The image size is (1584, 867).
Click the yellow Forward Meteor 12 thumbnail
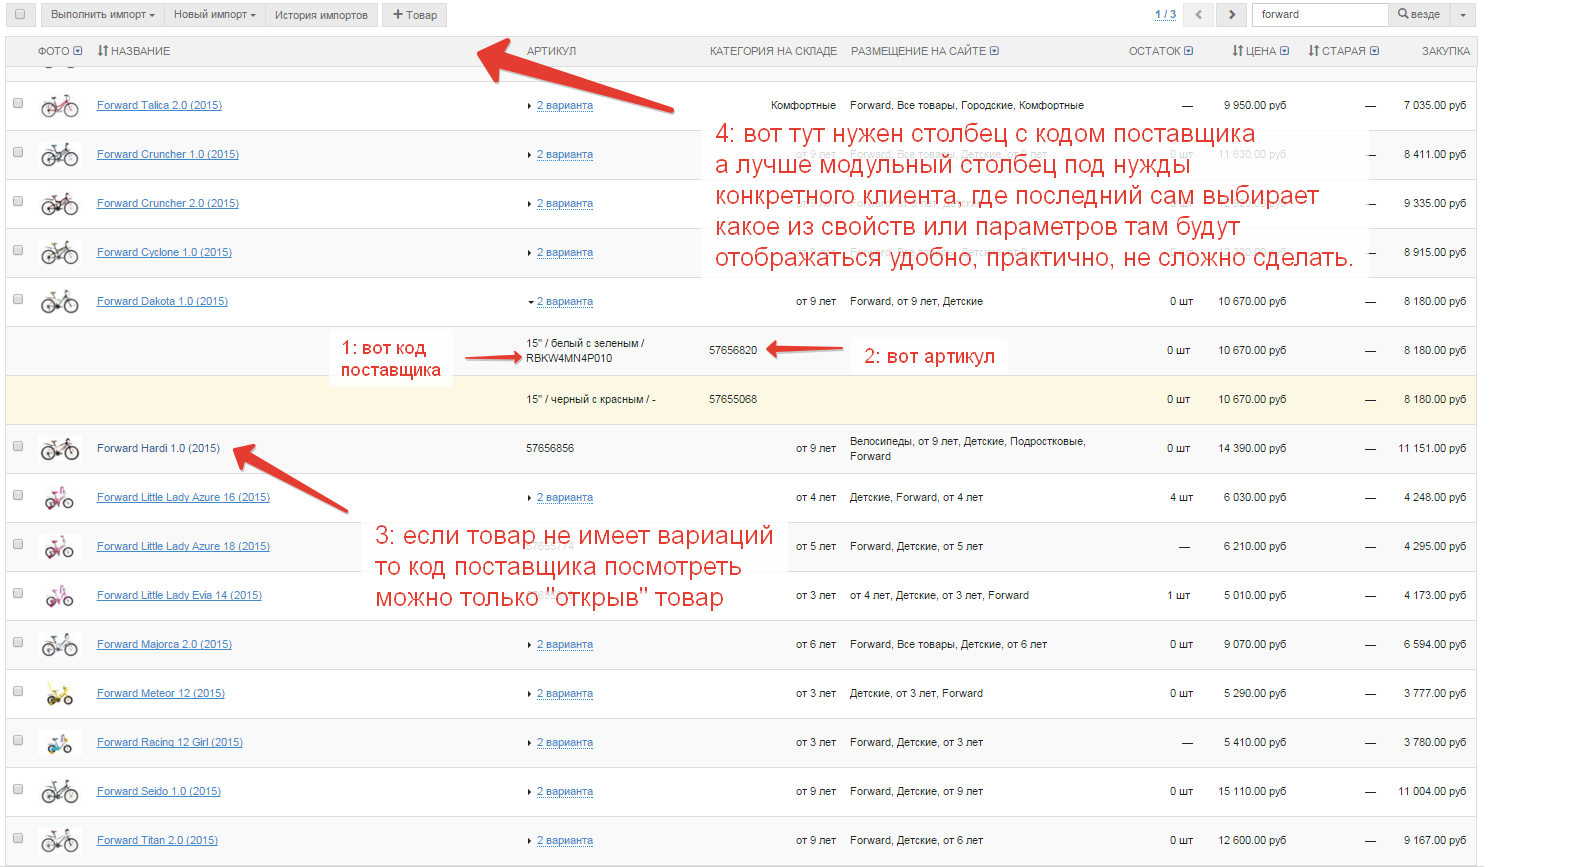[59, 694]
